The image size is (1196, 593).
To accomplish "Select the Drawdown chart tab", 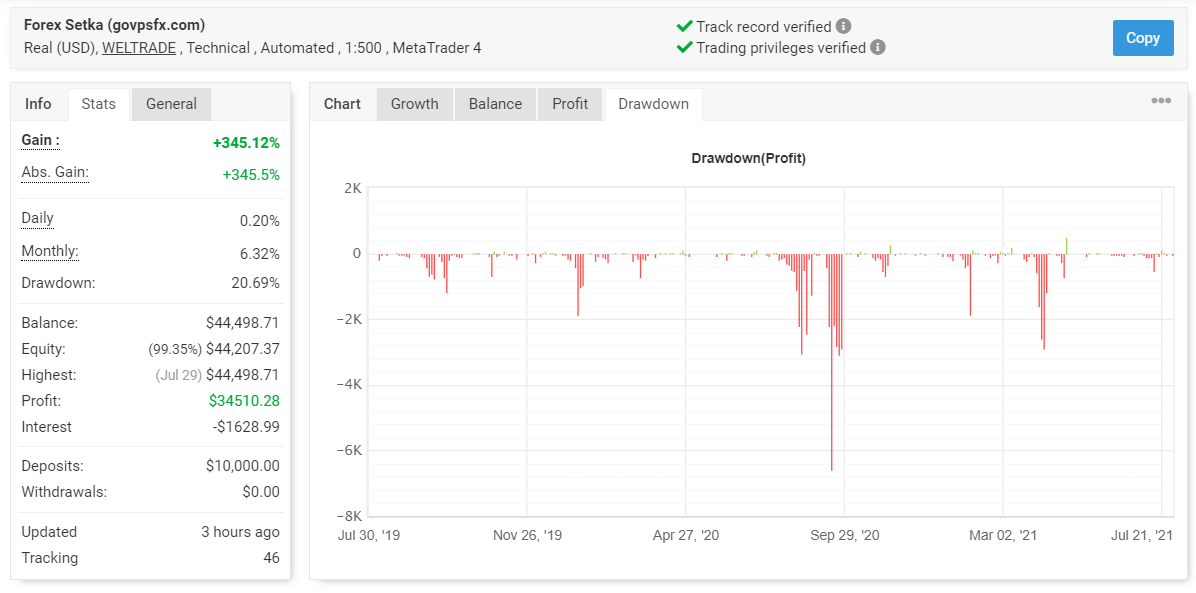I will coord(654,105).
